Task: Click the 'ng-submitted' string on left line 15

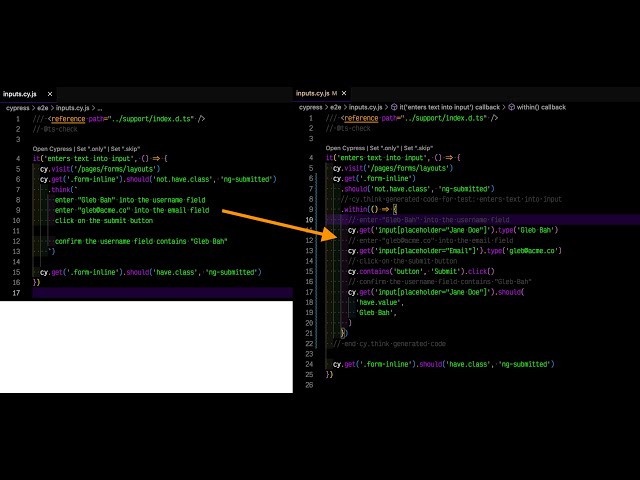Action: click(x=231, y=272)
